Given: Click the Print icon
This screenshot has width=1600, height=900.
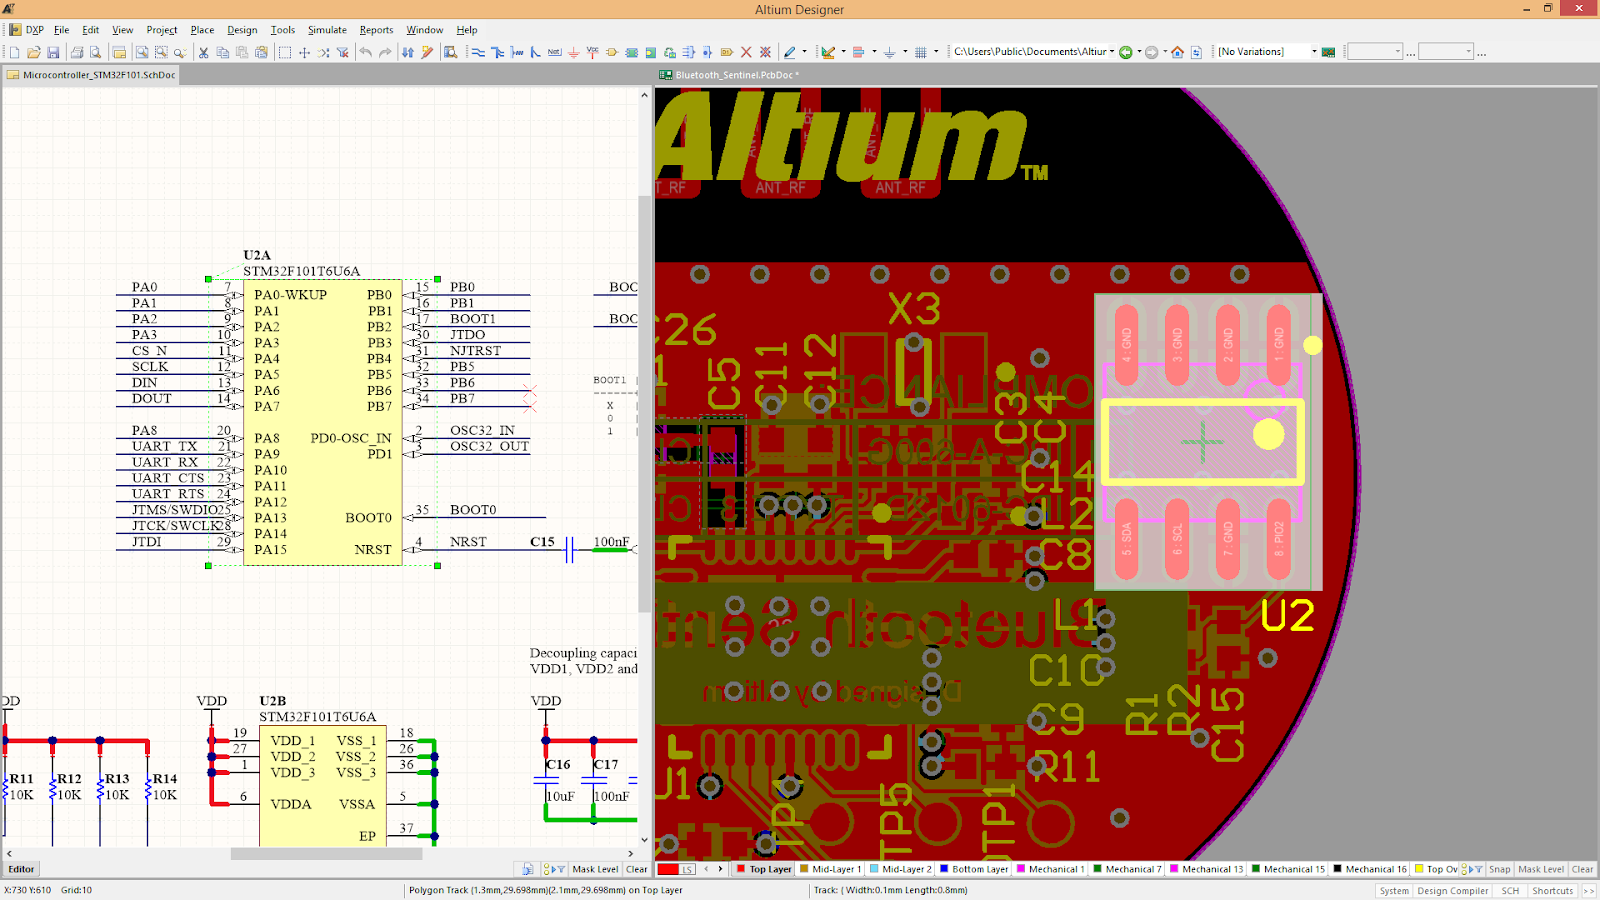Looking at the screenshot, I should (x=77, y=52).
